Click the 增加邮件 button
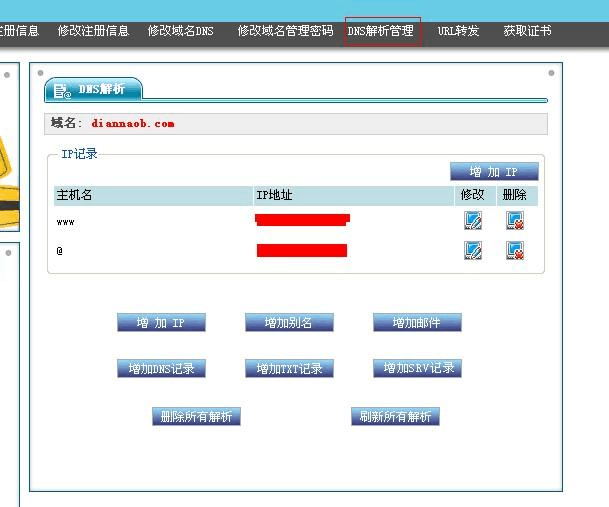 coord(417,323)
